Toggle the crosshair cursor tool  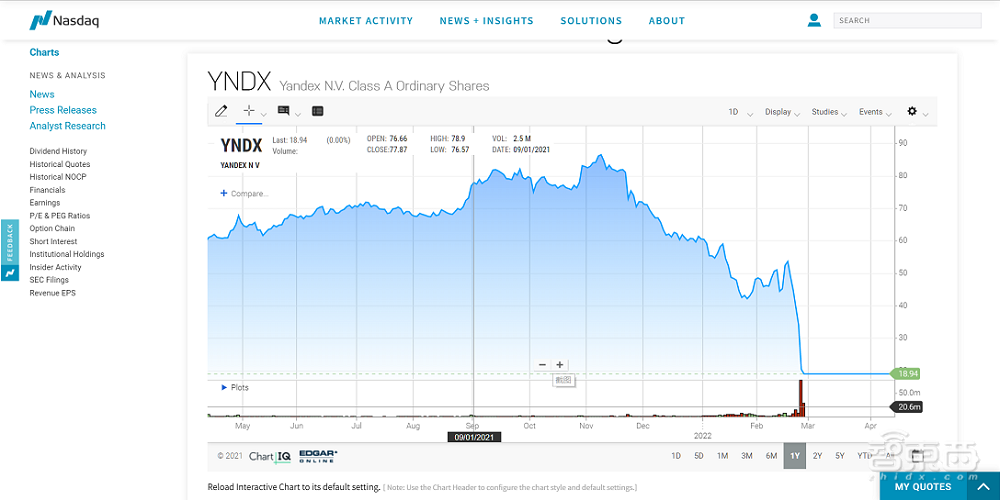point(250,111)
